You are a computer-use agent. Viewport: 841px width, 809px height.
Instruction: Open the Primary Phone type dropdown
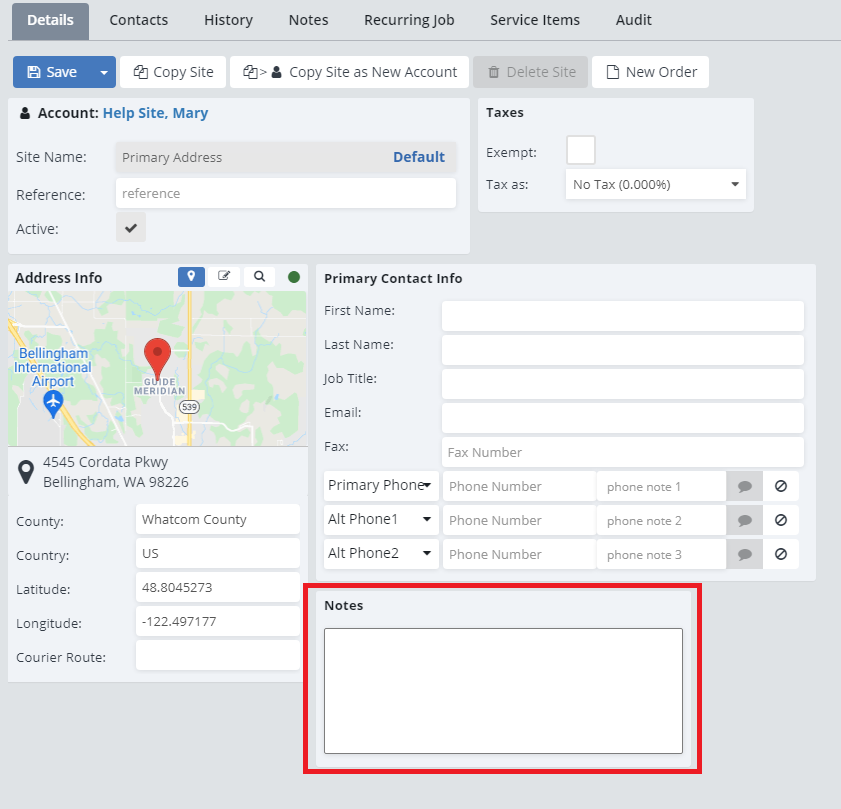tap(381, 486)
